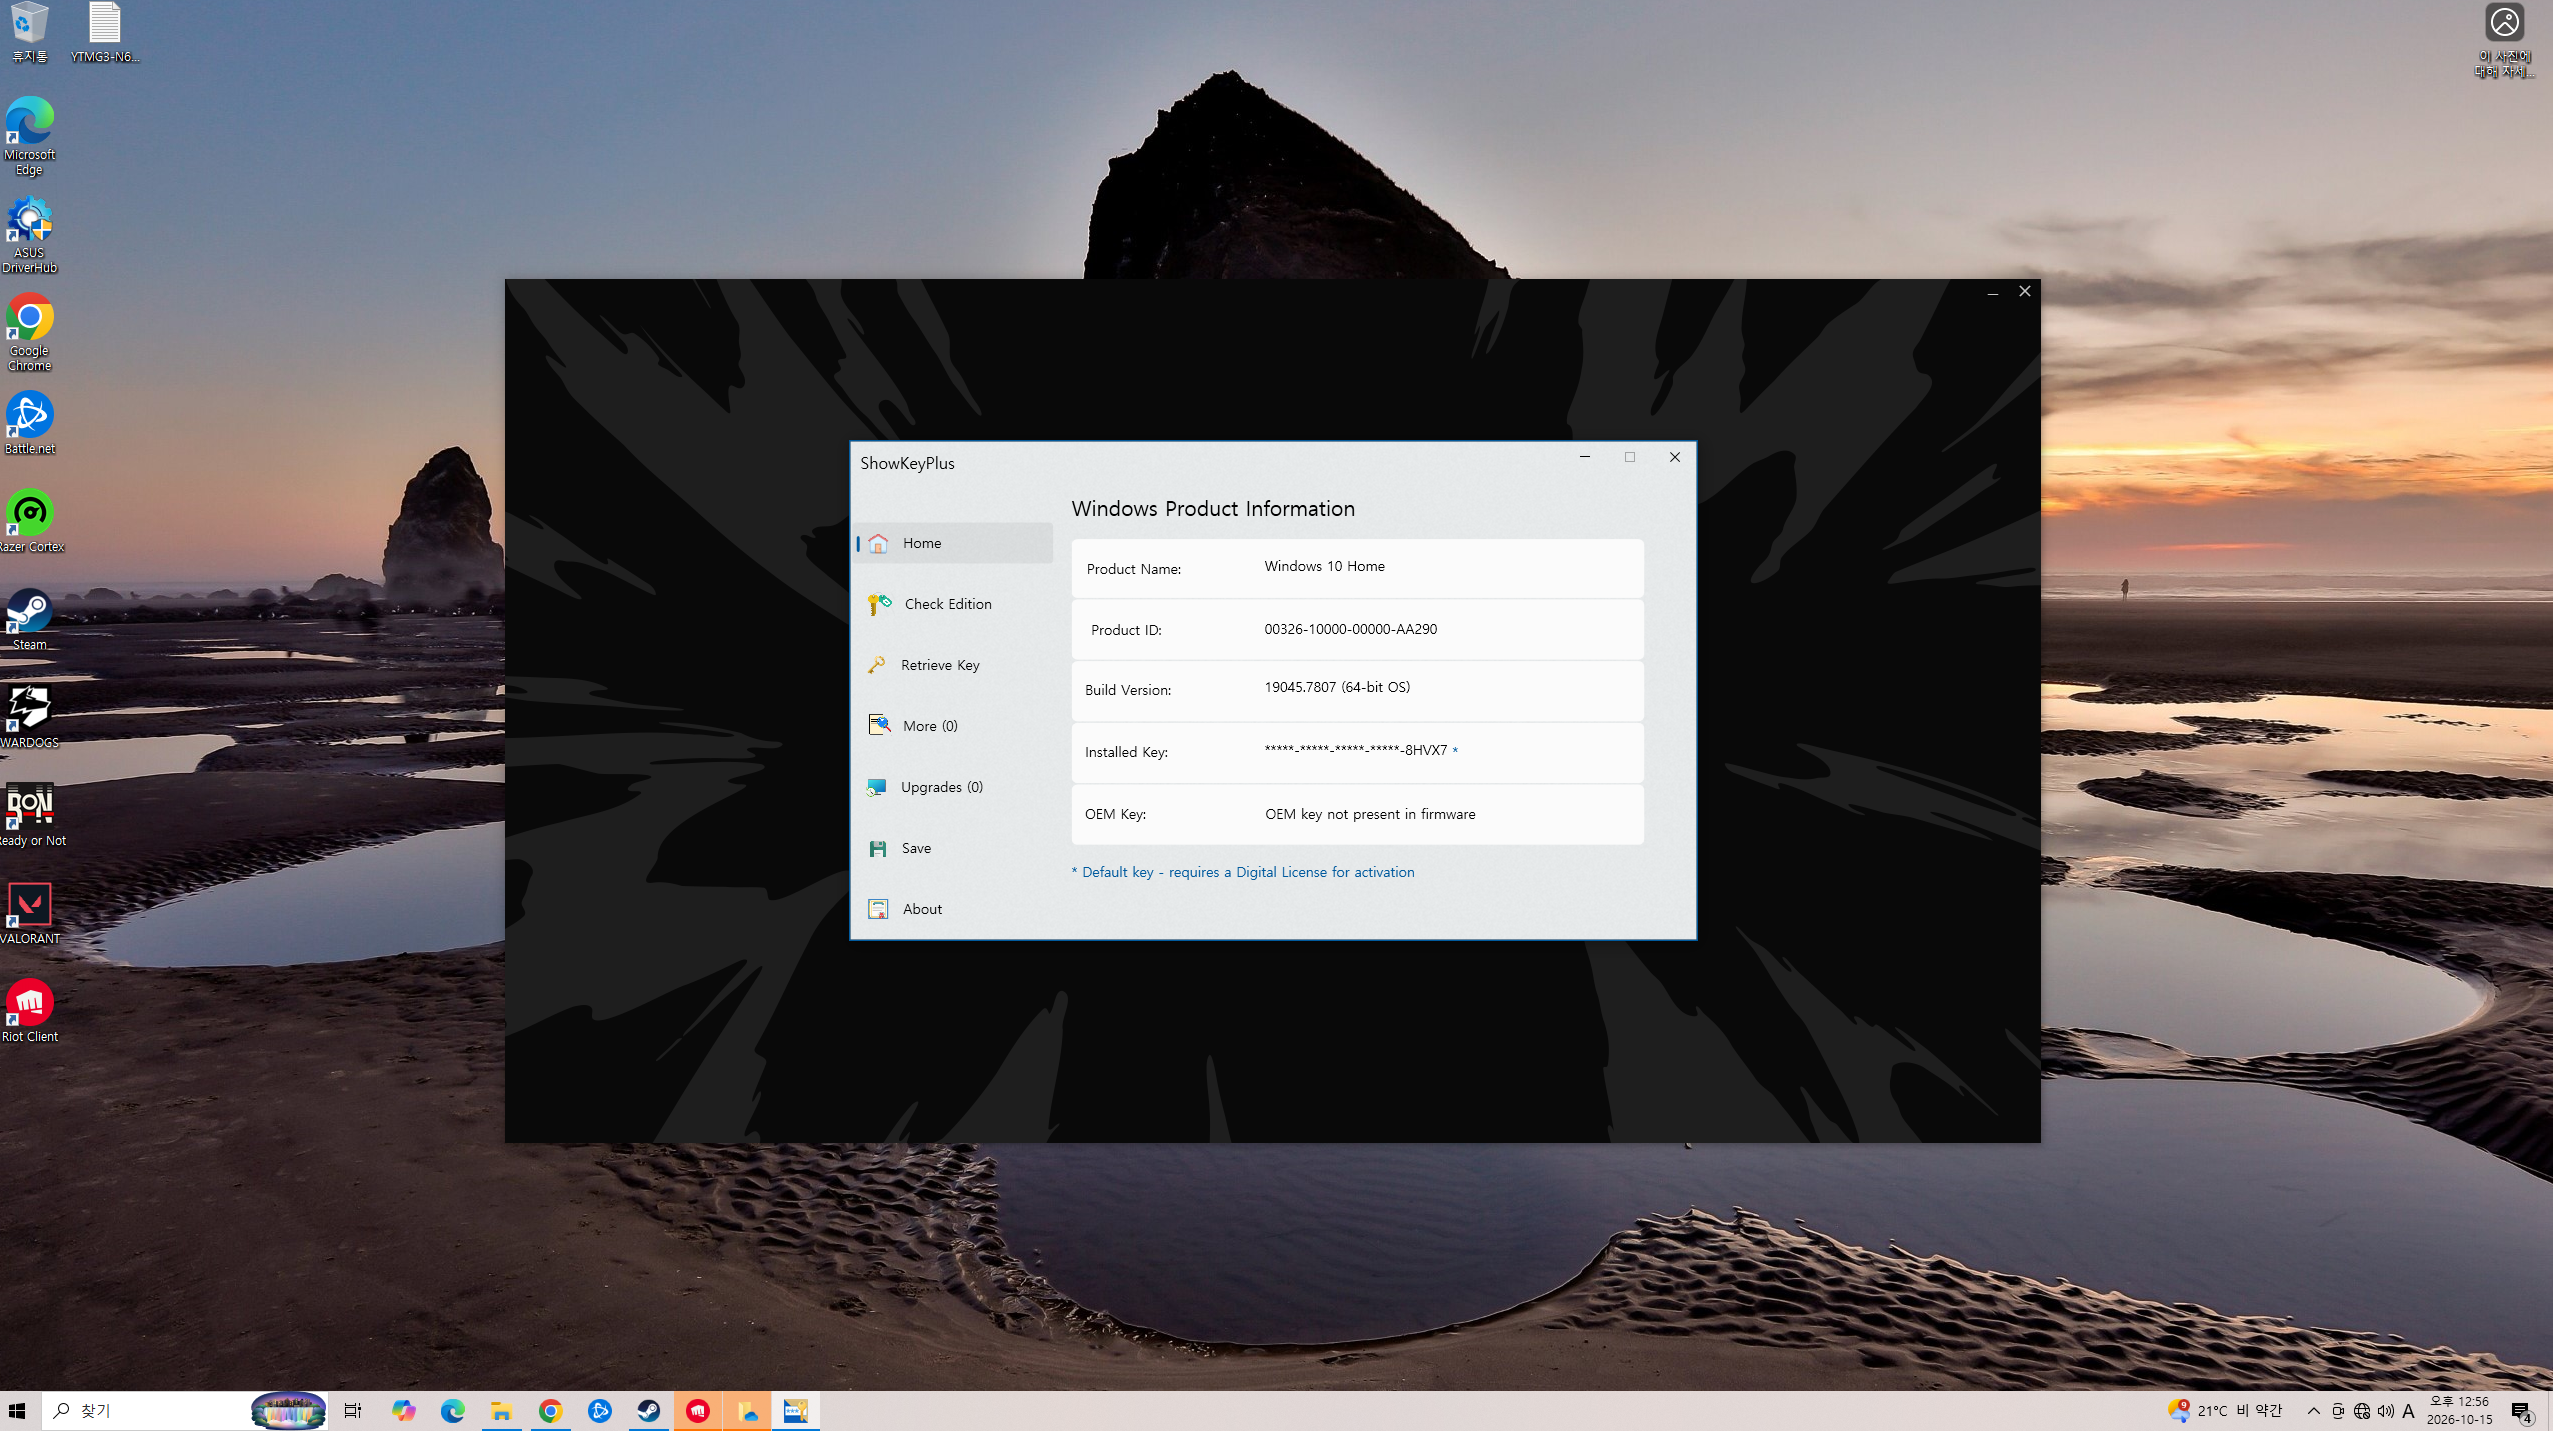Open ASUS DriverHub desktop shortcut
2553x1431 pixels.
point(29,234)
